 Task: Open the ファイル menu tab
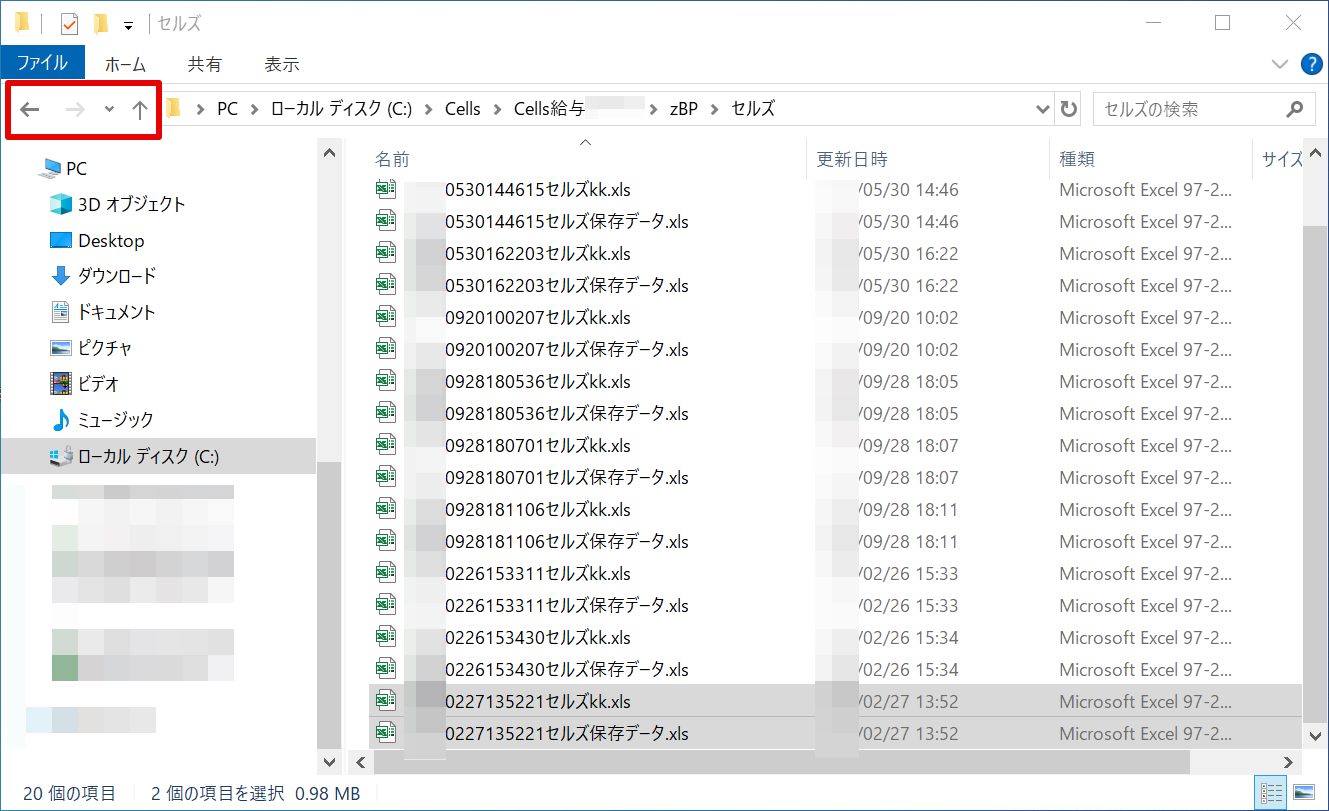pos(42,63)
